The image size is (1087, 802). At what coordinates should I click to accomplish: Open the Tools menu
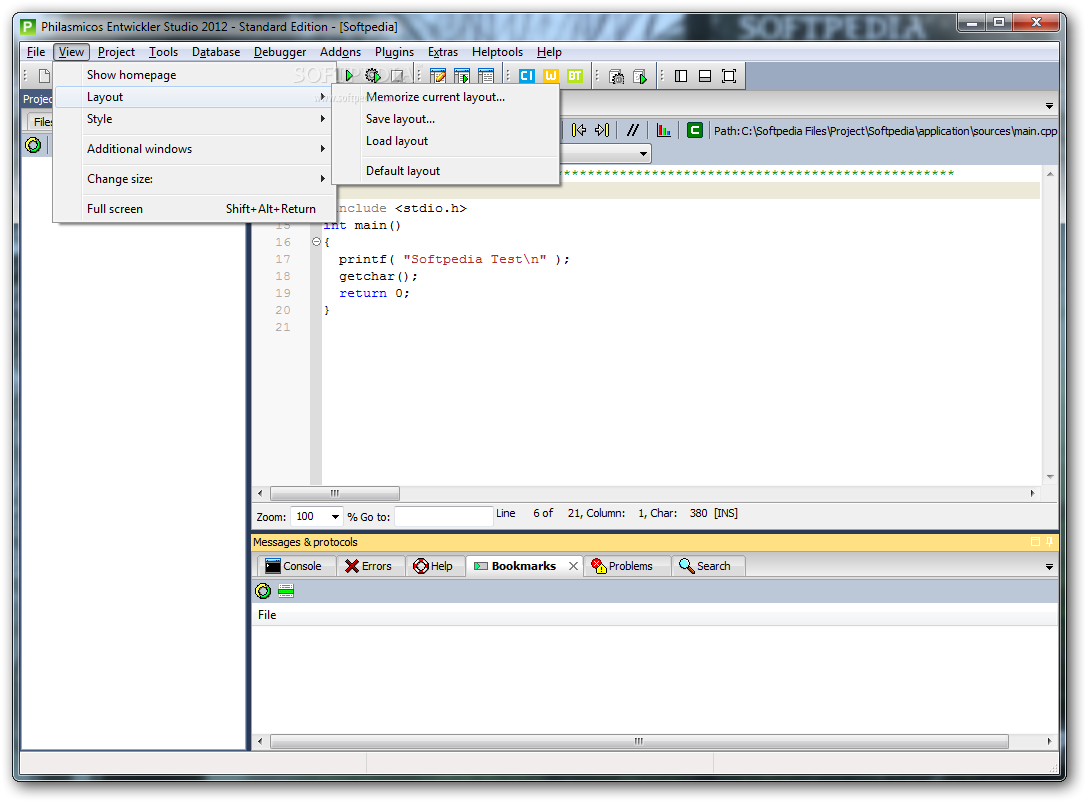tap(163, 52)
